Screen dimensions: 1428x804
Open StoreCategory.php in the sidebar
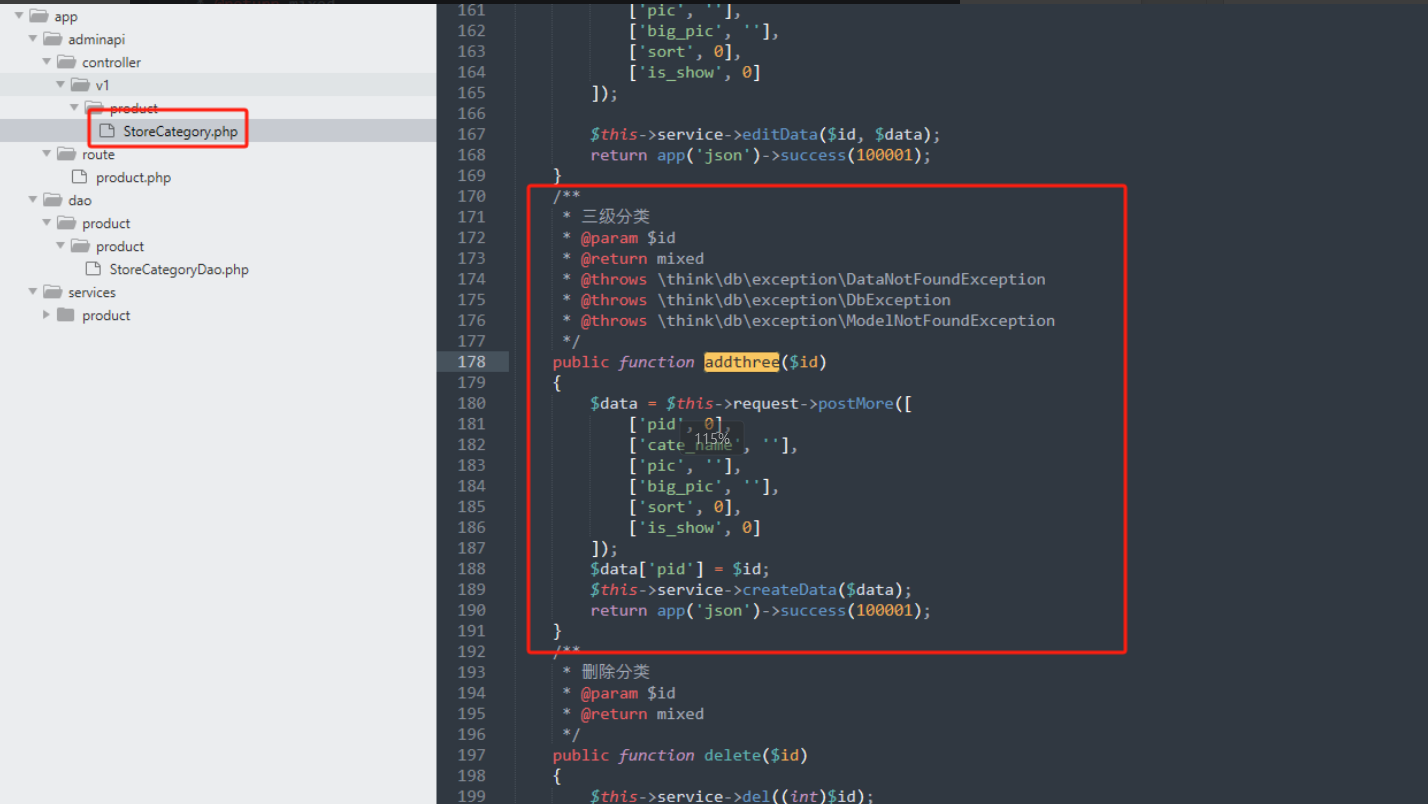pos(180,131)
